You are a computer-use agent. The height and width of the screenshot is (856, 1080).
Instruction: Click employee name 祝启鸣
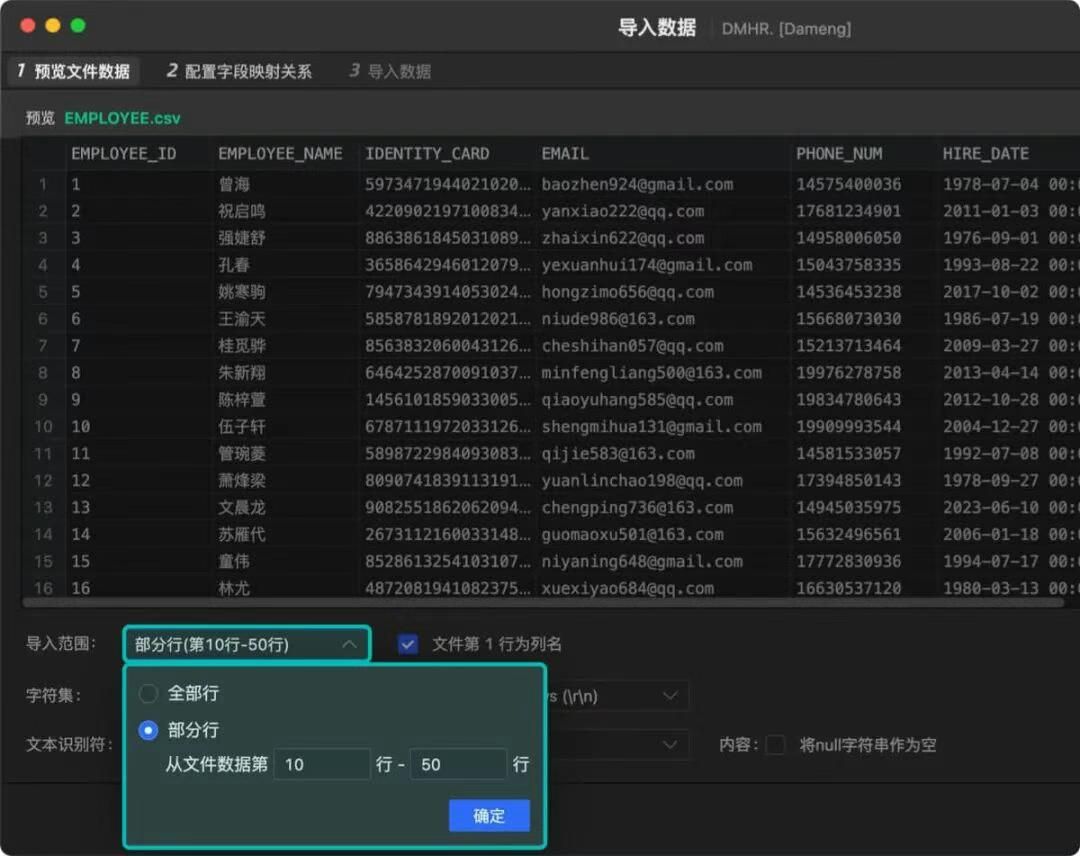tap(242, 211)
